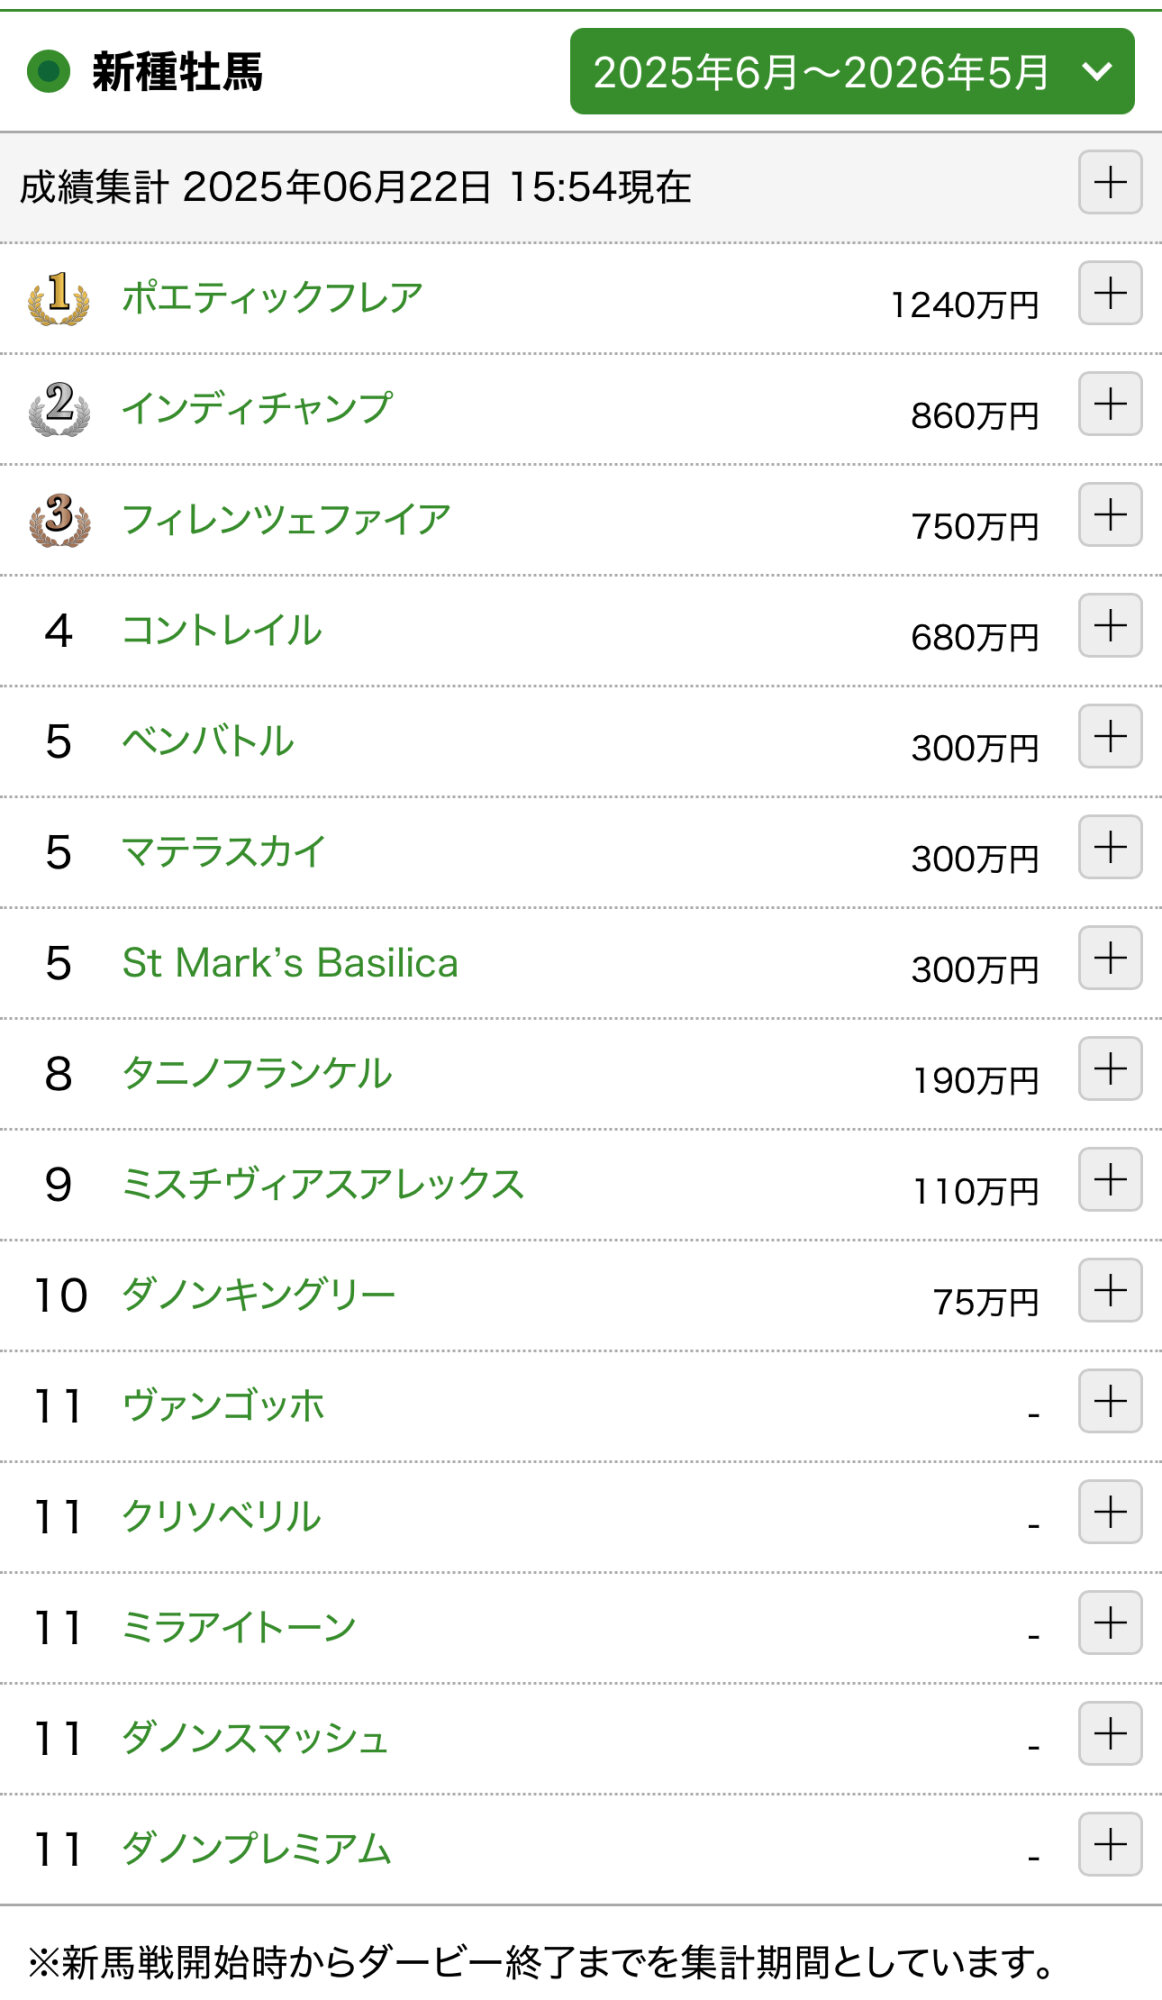Click plus icon beside フィレンツェファイア
The image size is (1162, 2000).
point(1110,515)
